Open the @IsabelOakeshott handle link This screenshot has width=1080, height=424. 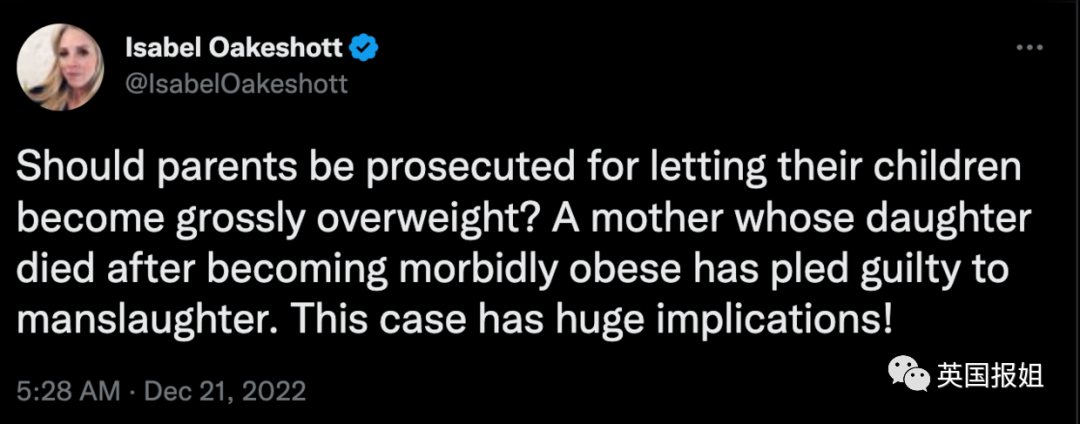click(237, 84)
